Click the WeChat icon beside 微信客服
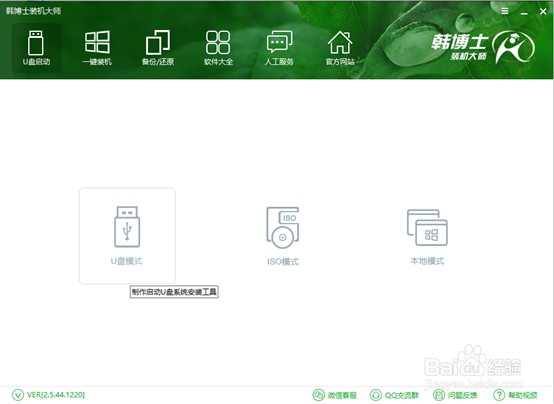Viewport: 554px width, 404px height. tap(318, 395)
